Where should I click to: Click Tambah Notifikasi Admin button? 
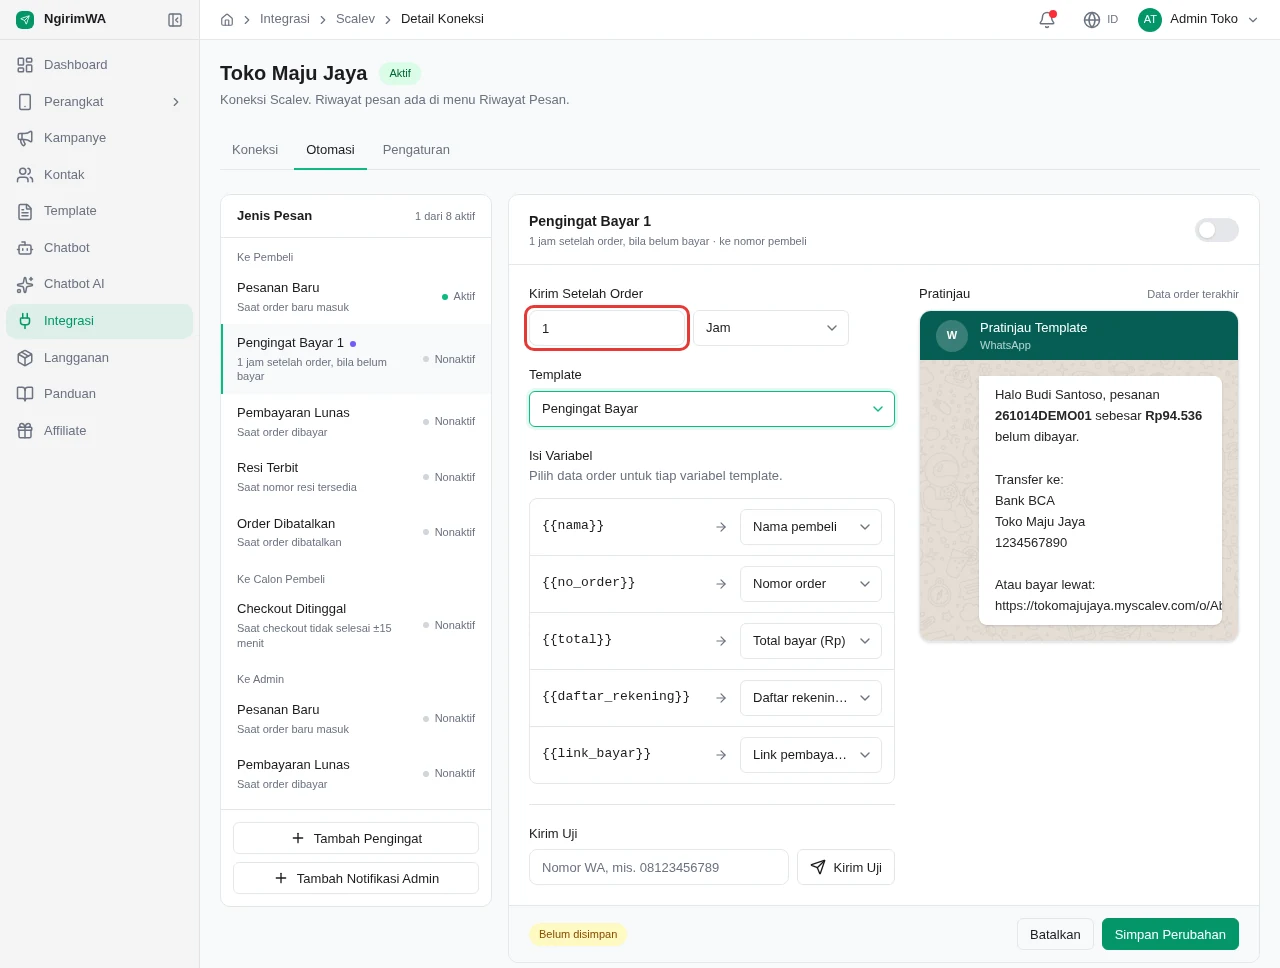click(x=356, y=878)
